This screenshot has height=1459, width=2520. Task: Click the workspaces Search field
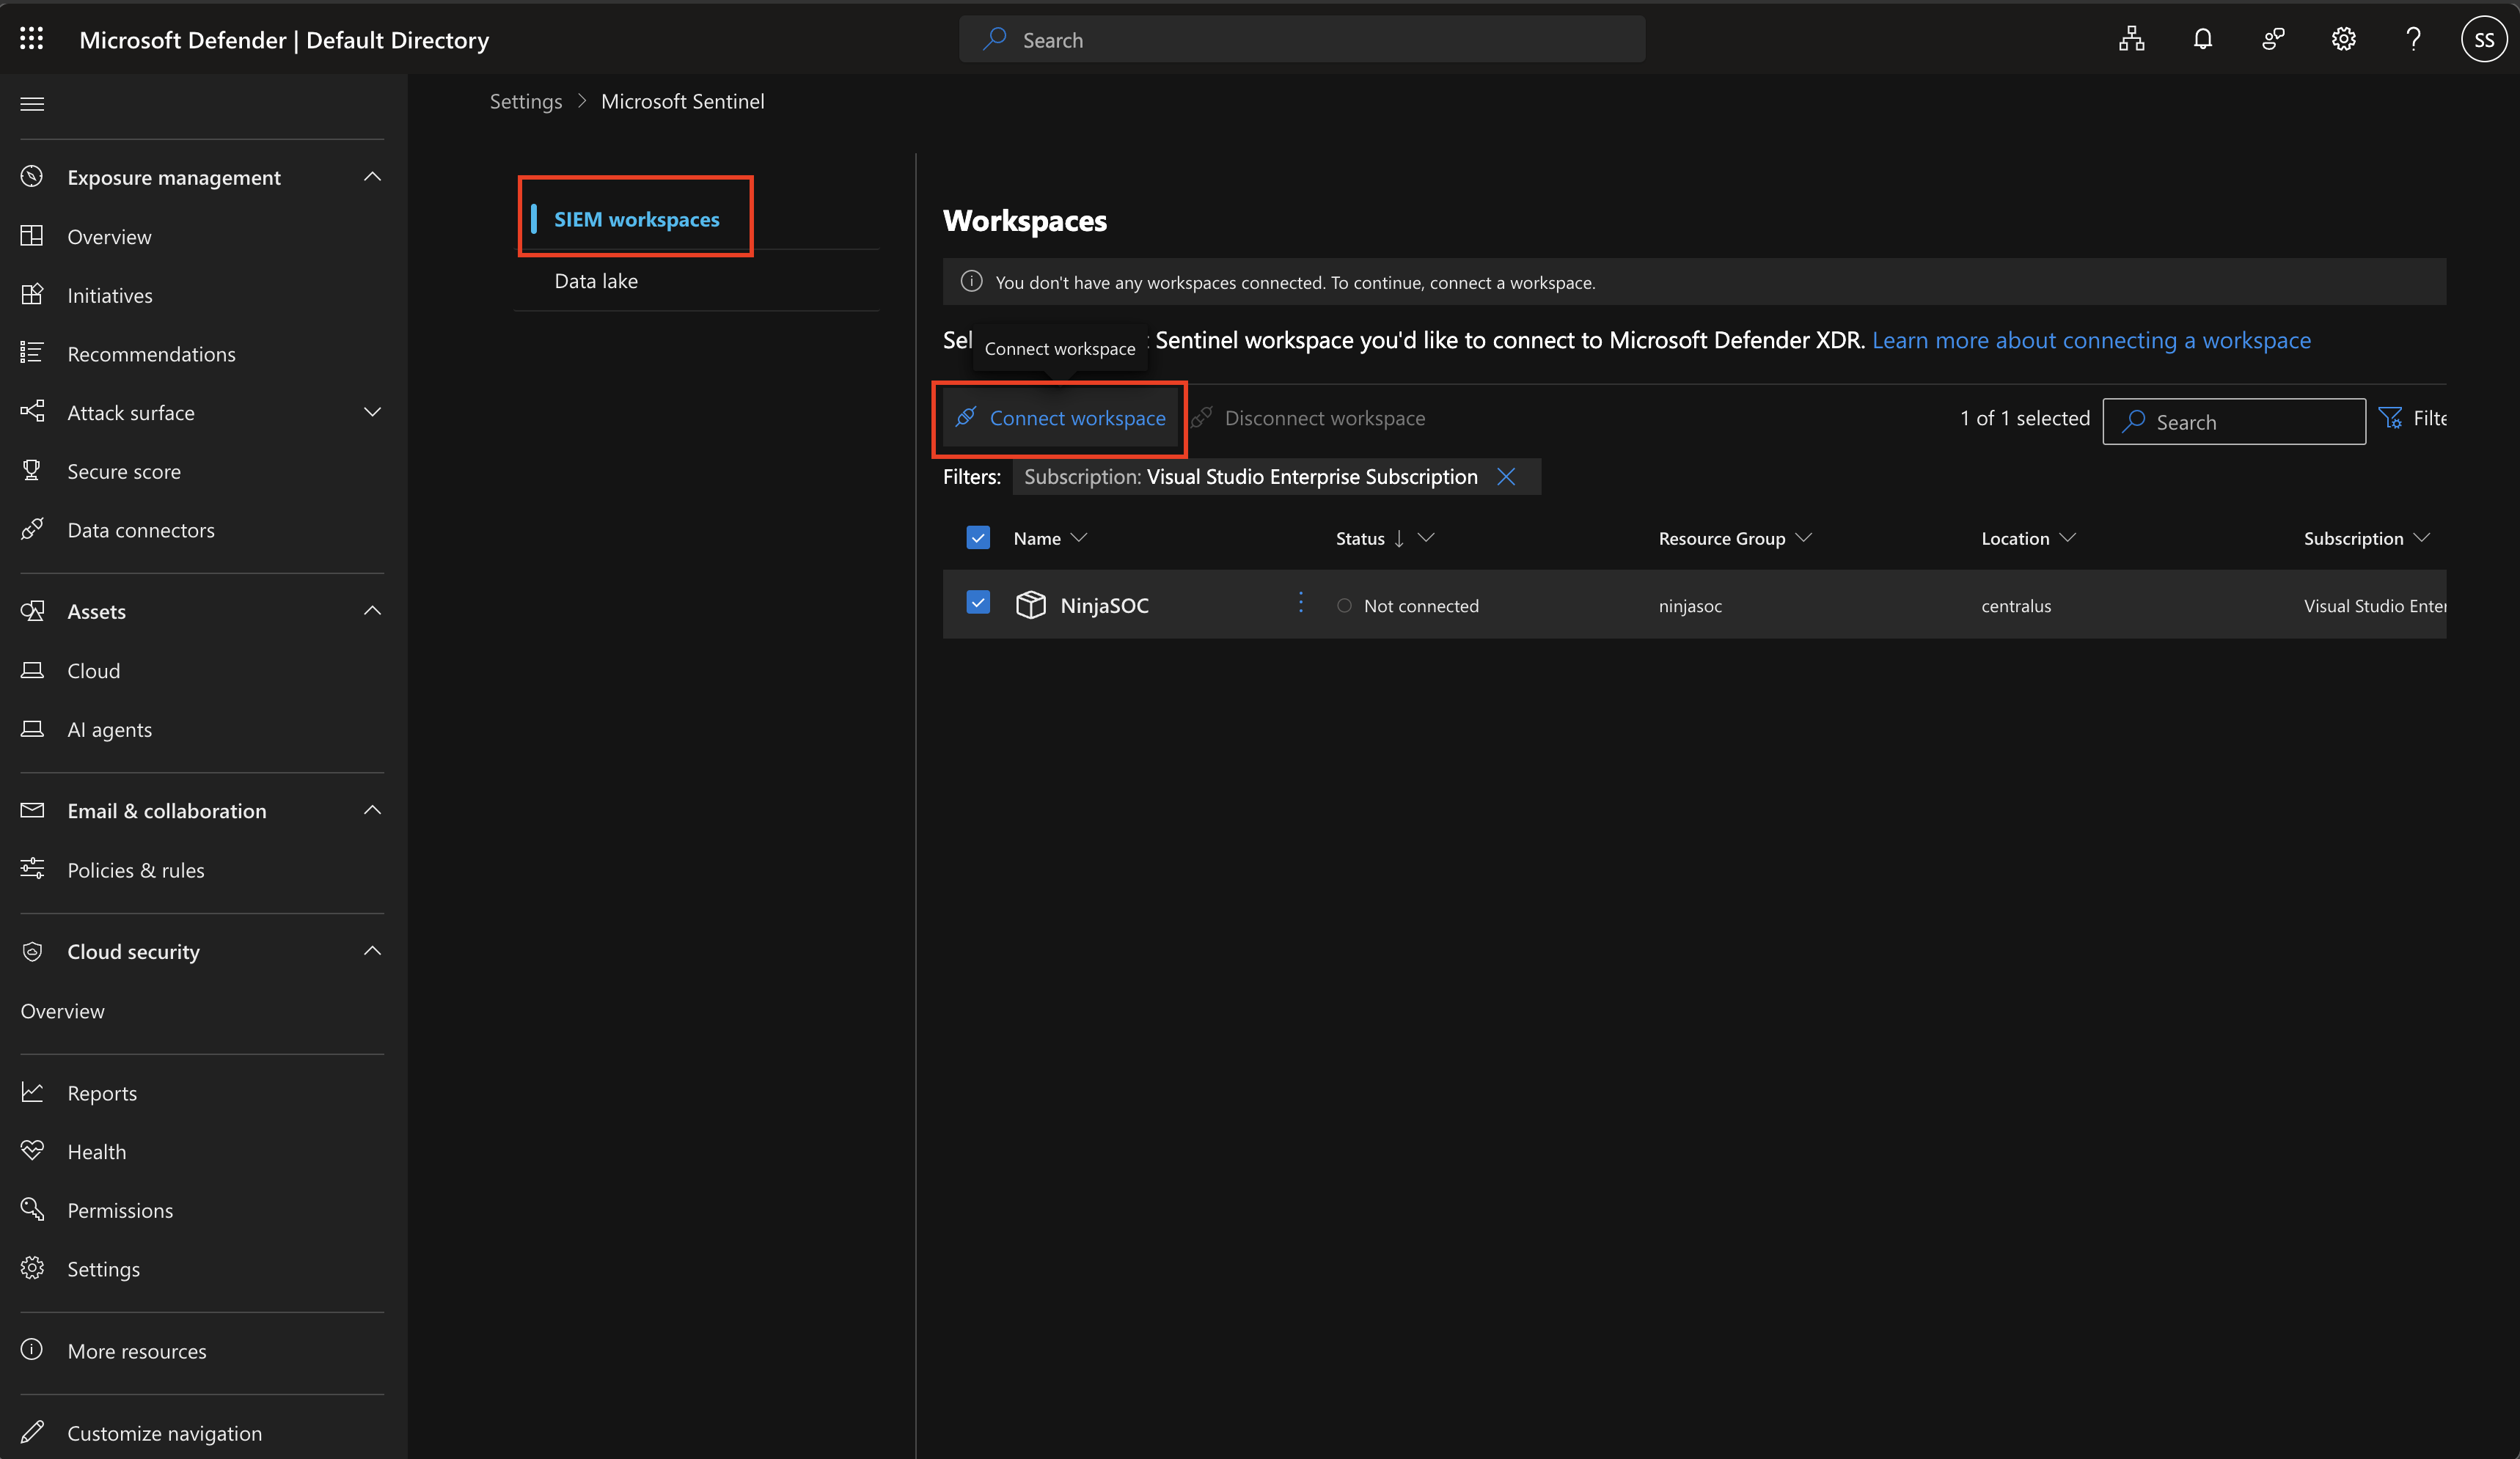tap(2234, 421)
